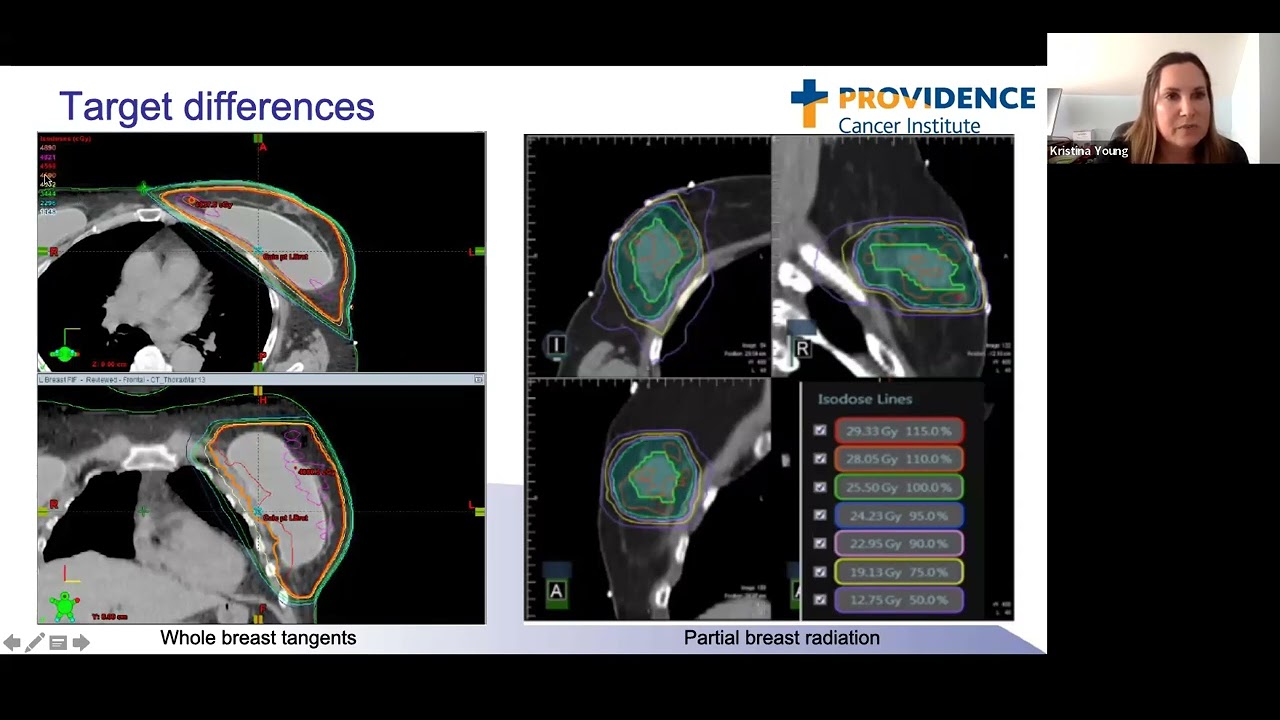Disable the 12.75 Gy 50.0% isodose checkbox
The height and width of the screenshot is (720, 1280).
[820, 600]
